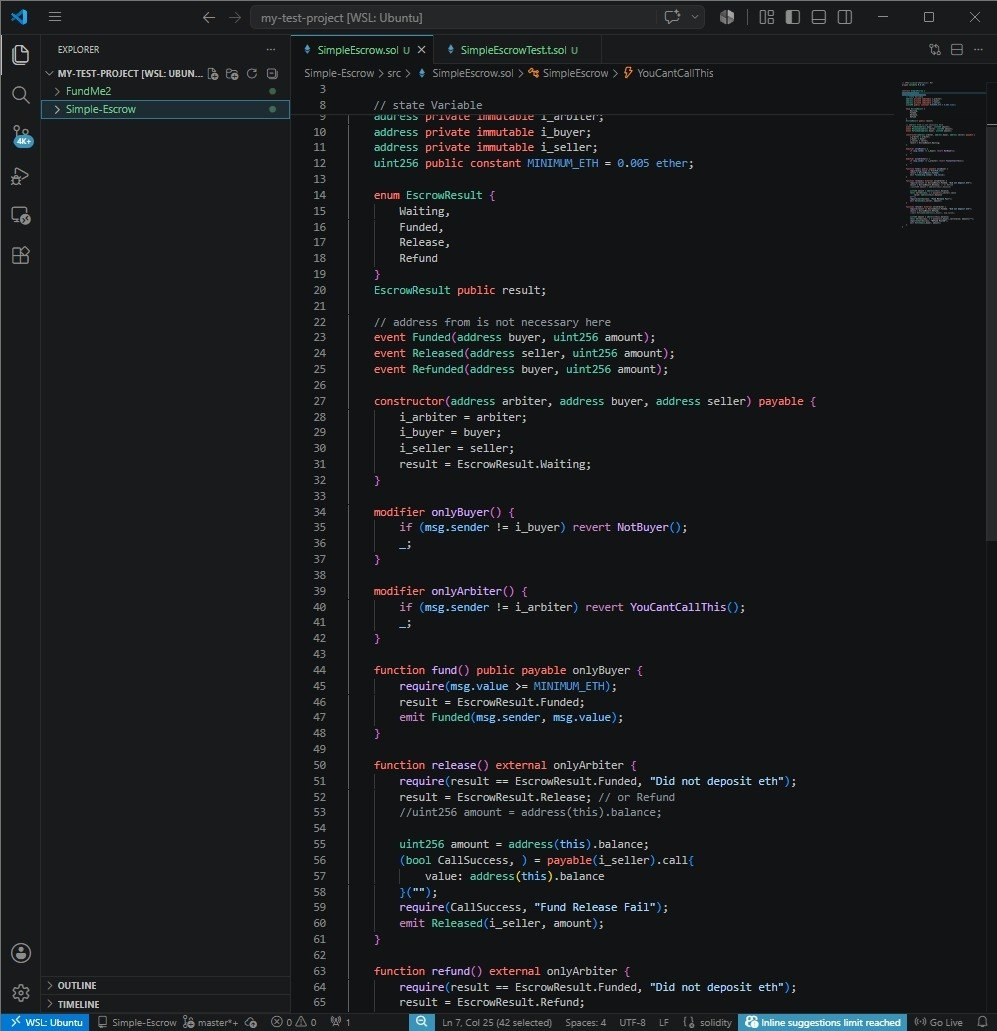Open the Copilot chat icon

[672, 17]
